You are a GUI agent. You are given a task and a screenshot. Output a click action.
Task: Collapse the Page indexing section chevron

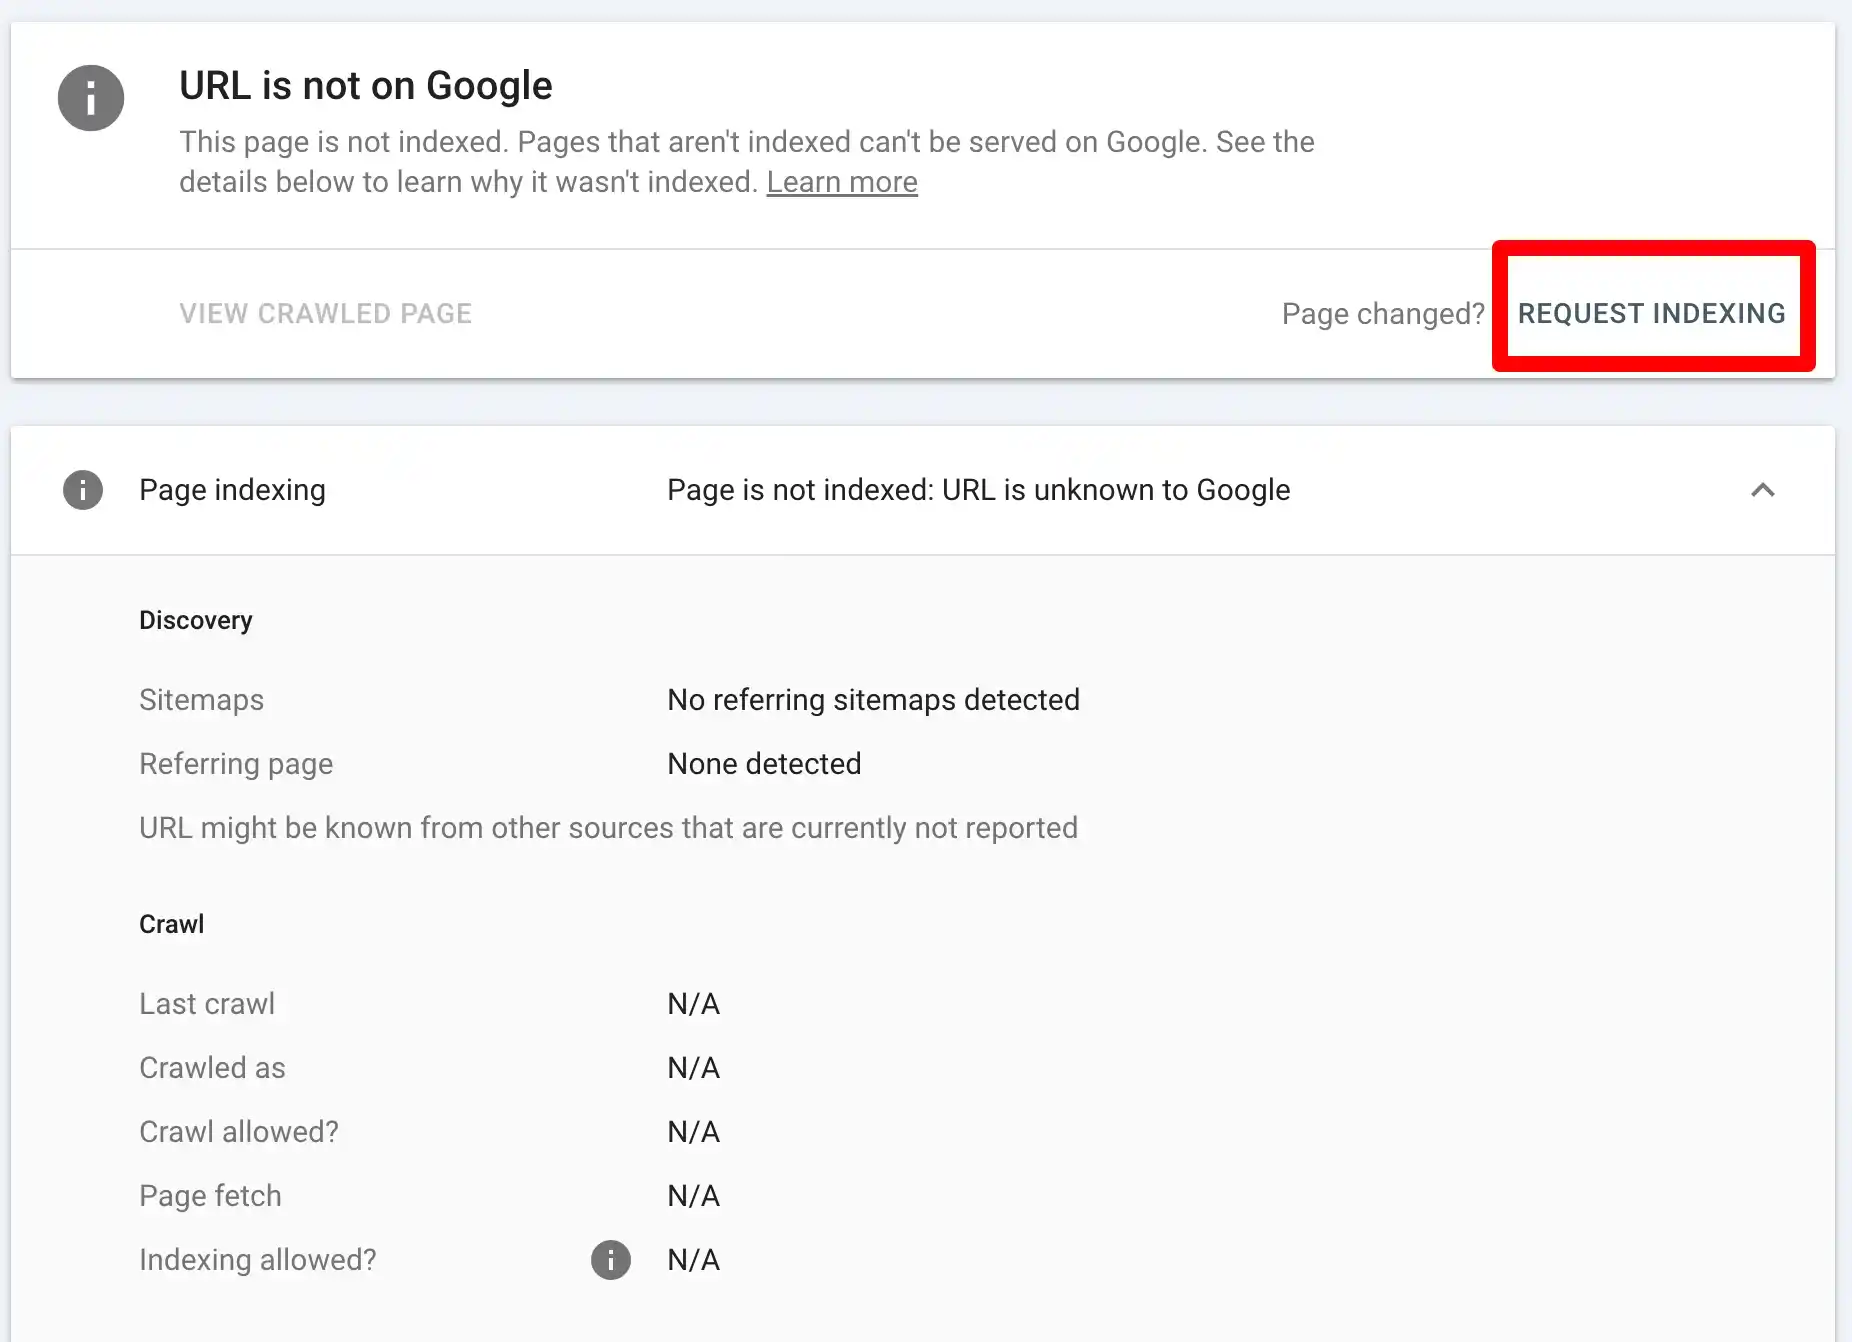(x=1763, y=490)
